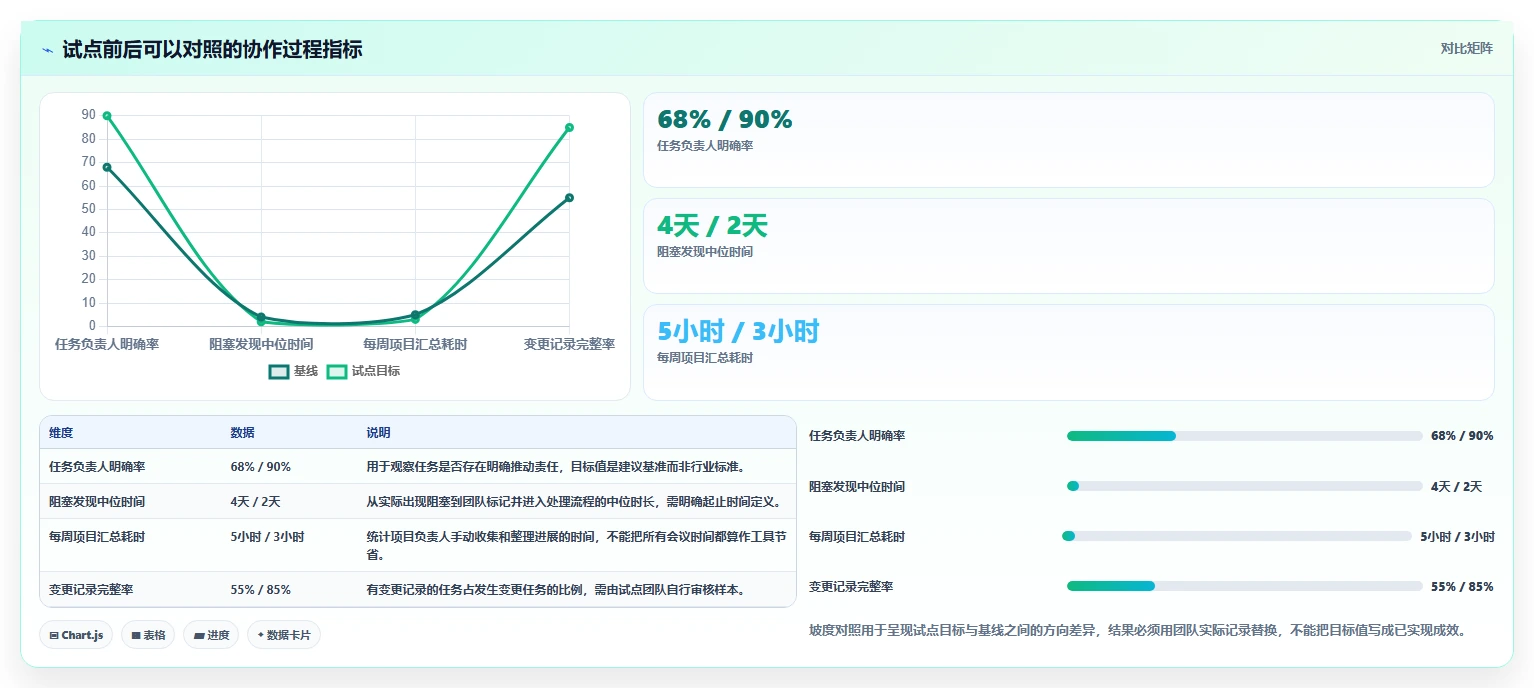The image size is (1534, 688).
Task: Click the pilot target point at 变更记录完整率
Action: (x=569, y=127)
